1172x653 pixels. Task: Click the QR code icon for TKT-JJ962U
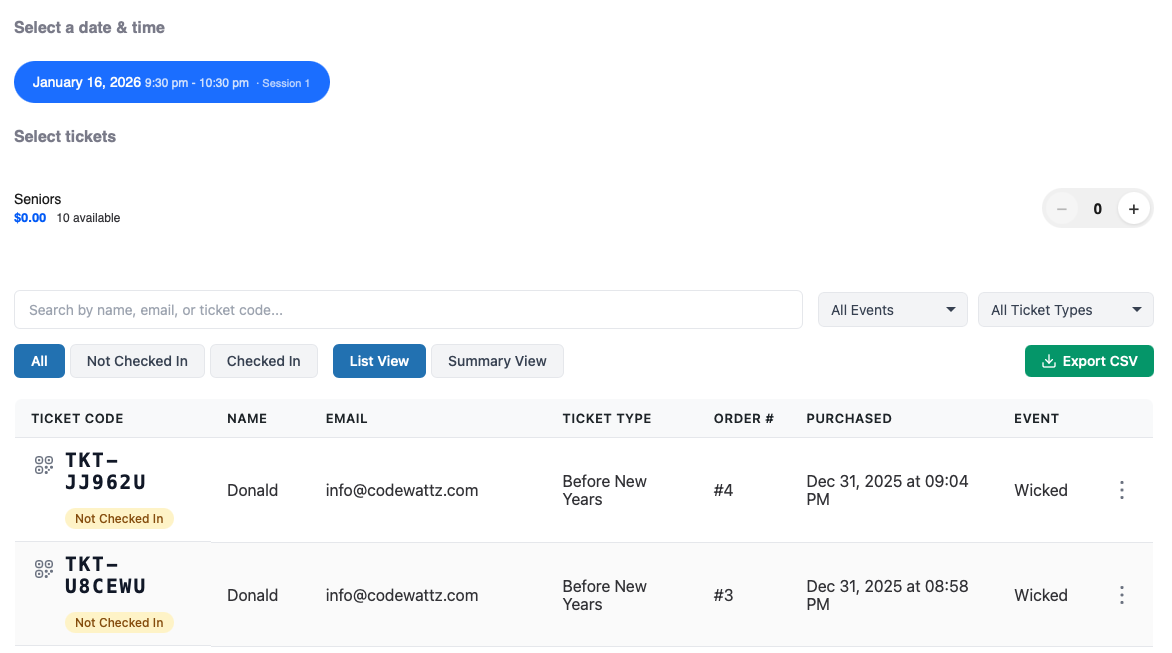tap(43, 464)
